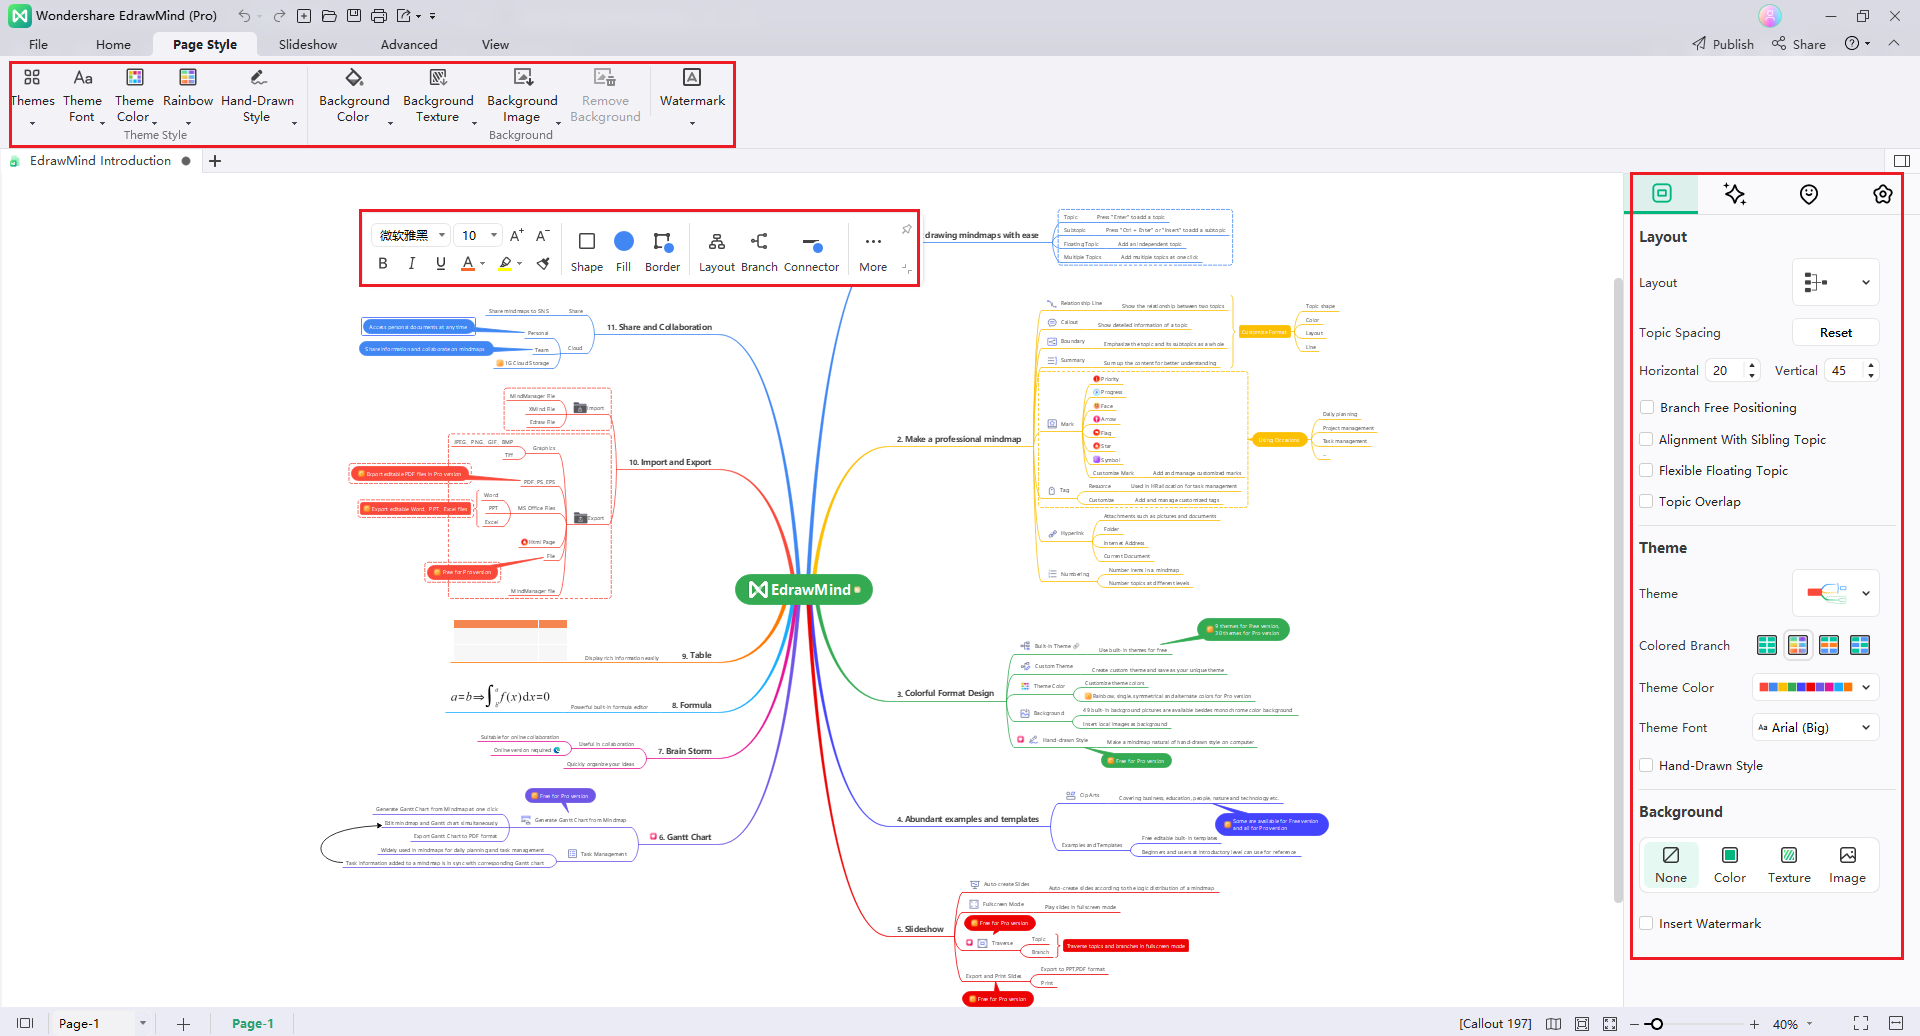The width and height of the screenshot is (1920, 1036).
Task: Click the Background Image tool
Action: coord(522,78)
